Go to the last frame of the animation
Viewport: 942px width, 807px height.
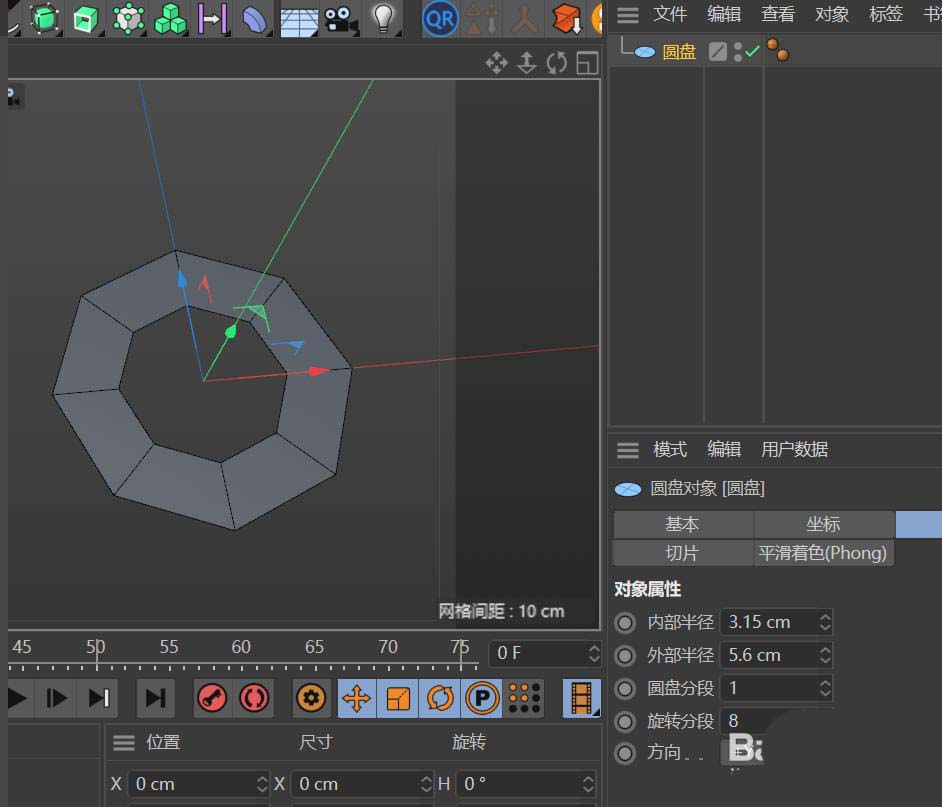[x=155, y=698]
